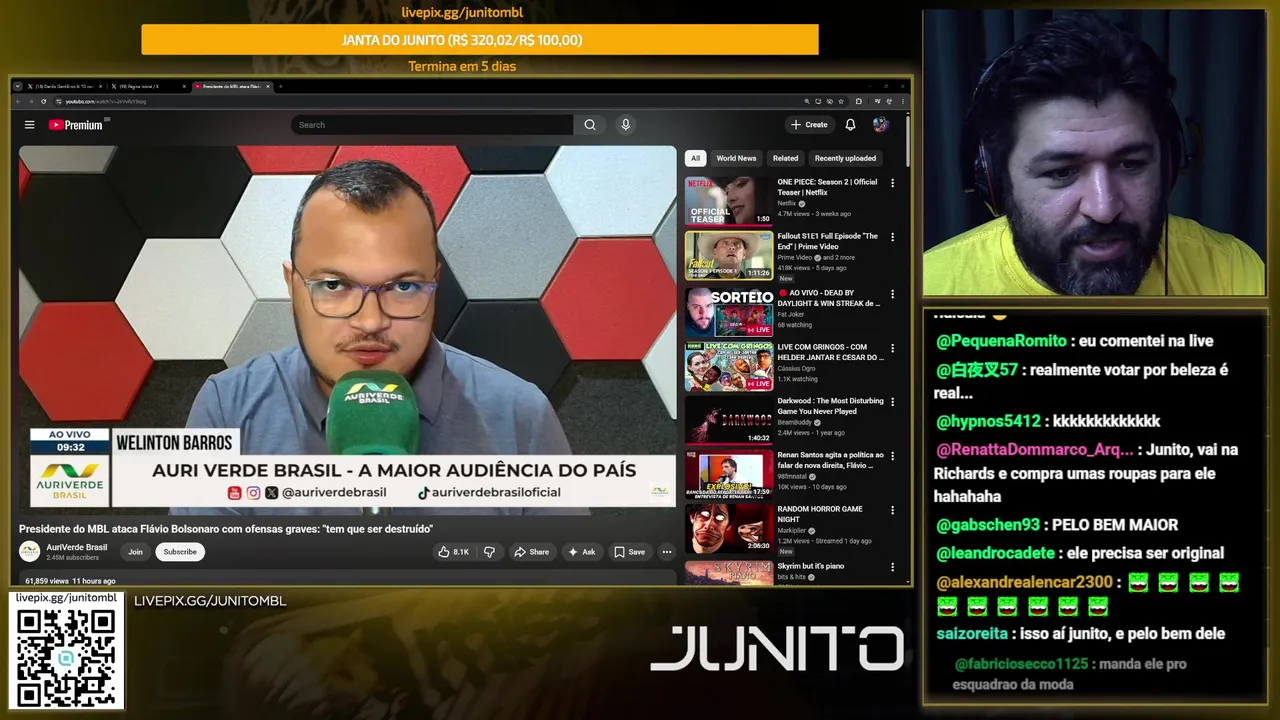Open Darkwood Most Disturbing Game thumbnail
This screenshot has width=1280, height=720.
click(x=729, y=420)
